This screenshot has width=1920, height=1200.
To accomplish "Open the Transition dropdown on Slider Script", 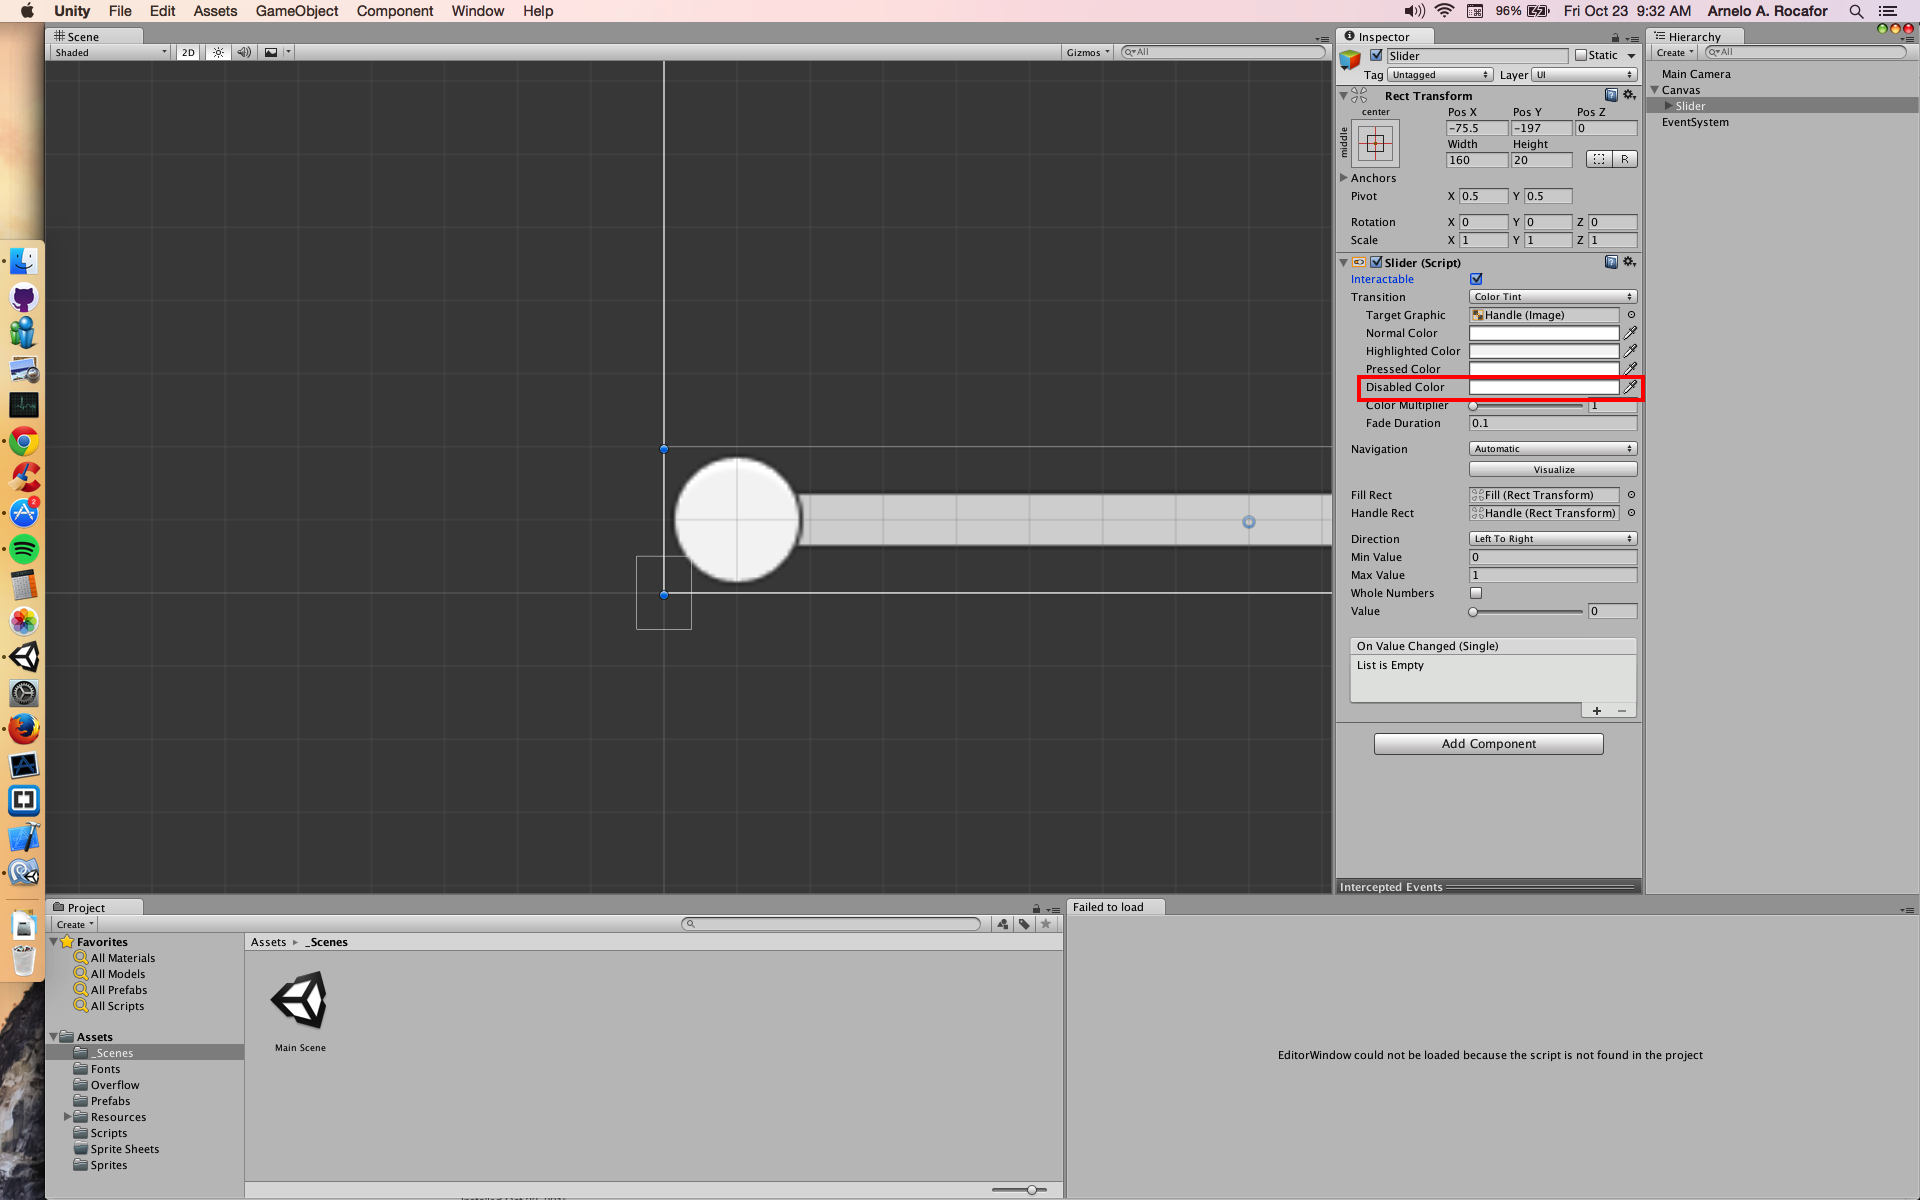I will click(1550, 296).
